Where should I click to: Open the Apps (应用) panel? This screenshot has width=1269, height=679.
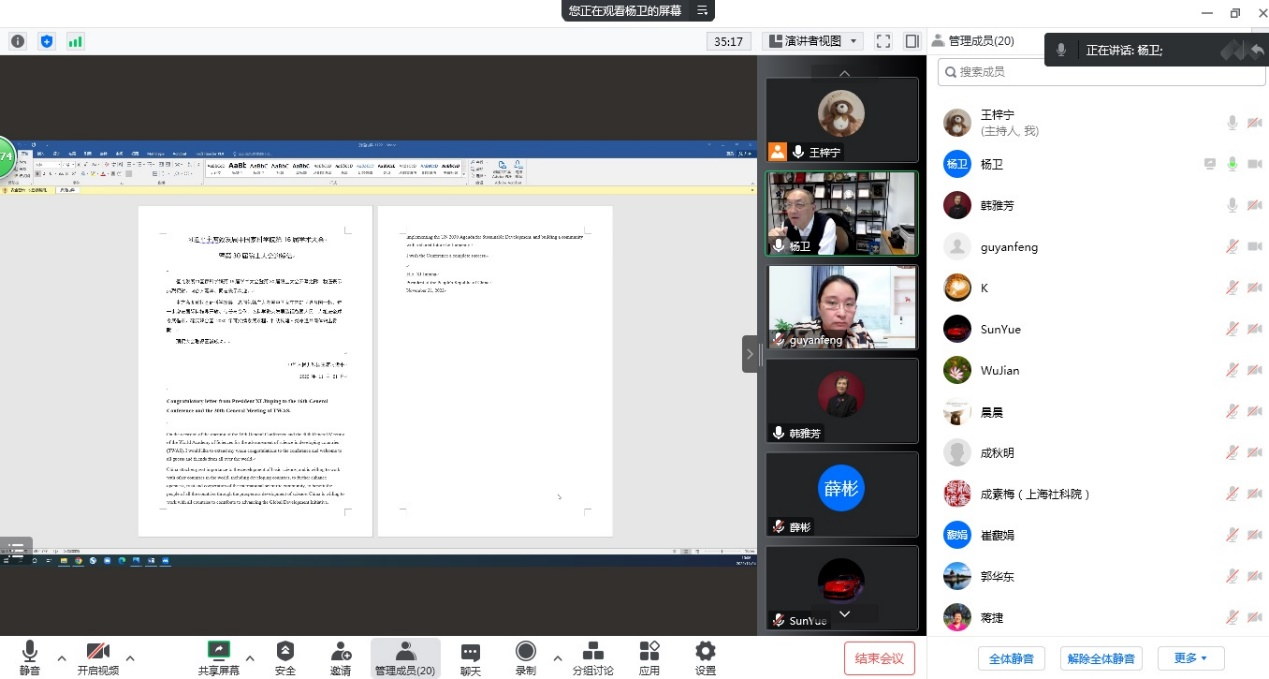(x=649, y=657)
